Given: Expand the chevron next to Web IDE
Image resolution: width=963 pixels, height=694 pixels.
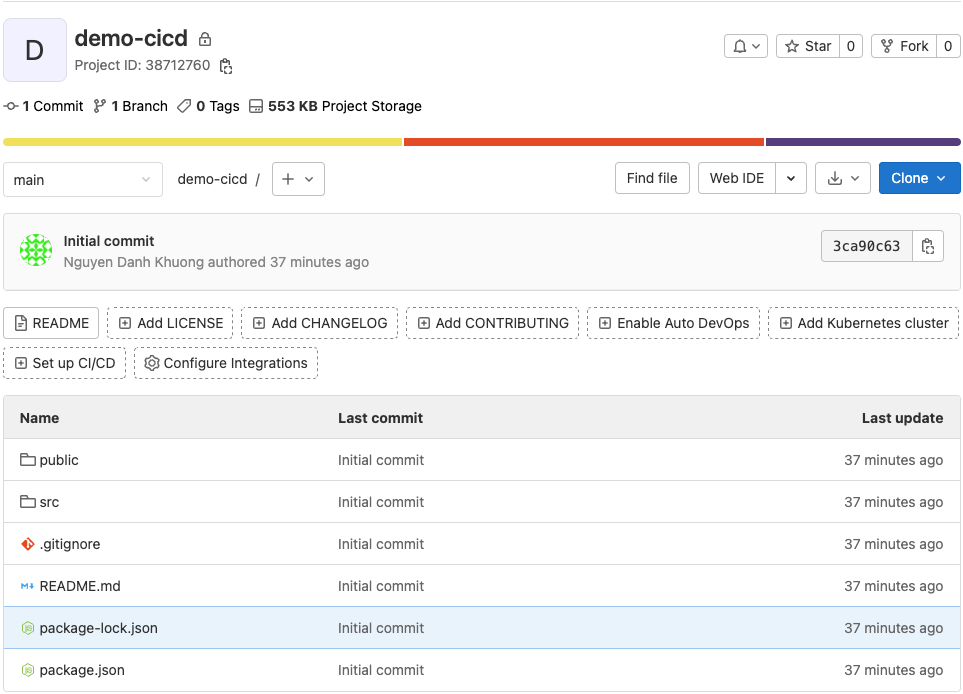Looking at the screenshot, I should click(791, 178).
